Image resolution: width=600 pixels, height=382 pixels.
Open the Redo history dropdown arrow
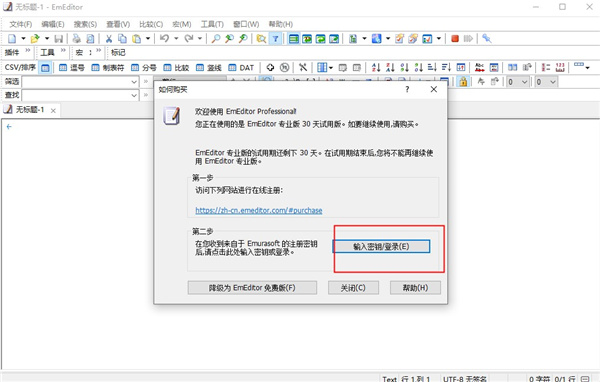[200, 38]
